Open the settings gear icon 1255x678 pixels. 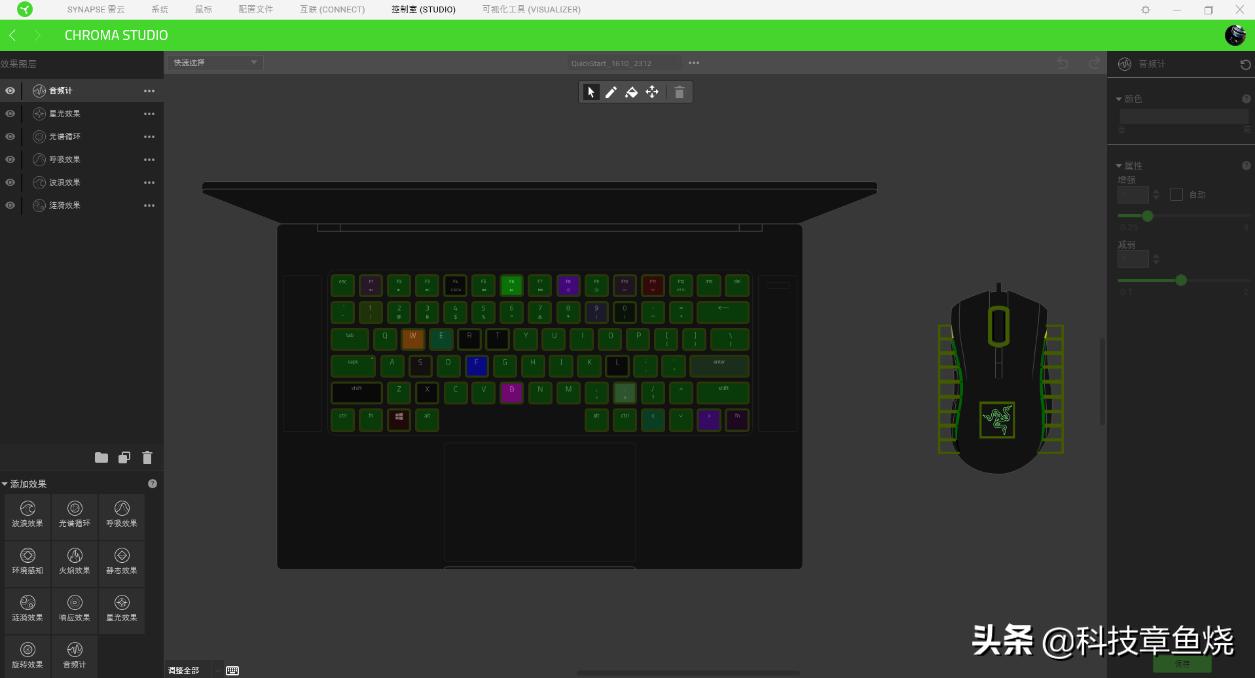[1146, 9]
